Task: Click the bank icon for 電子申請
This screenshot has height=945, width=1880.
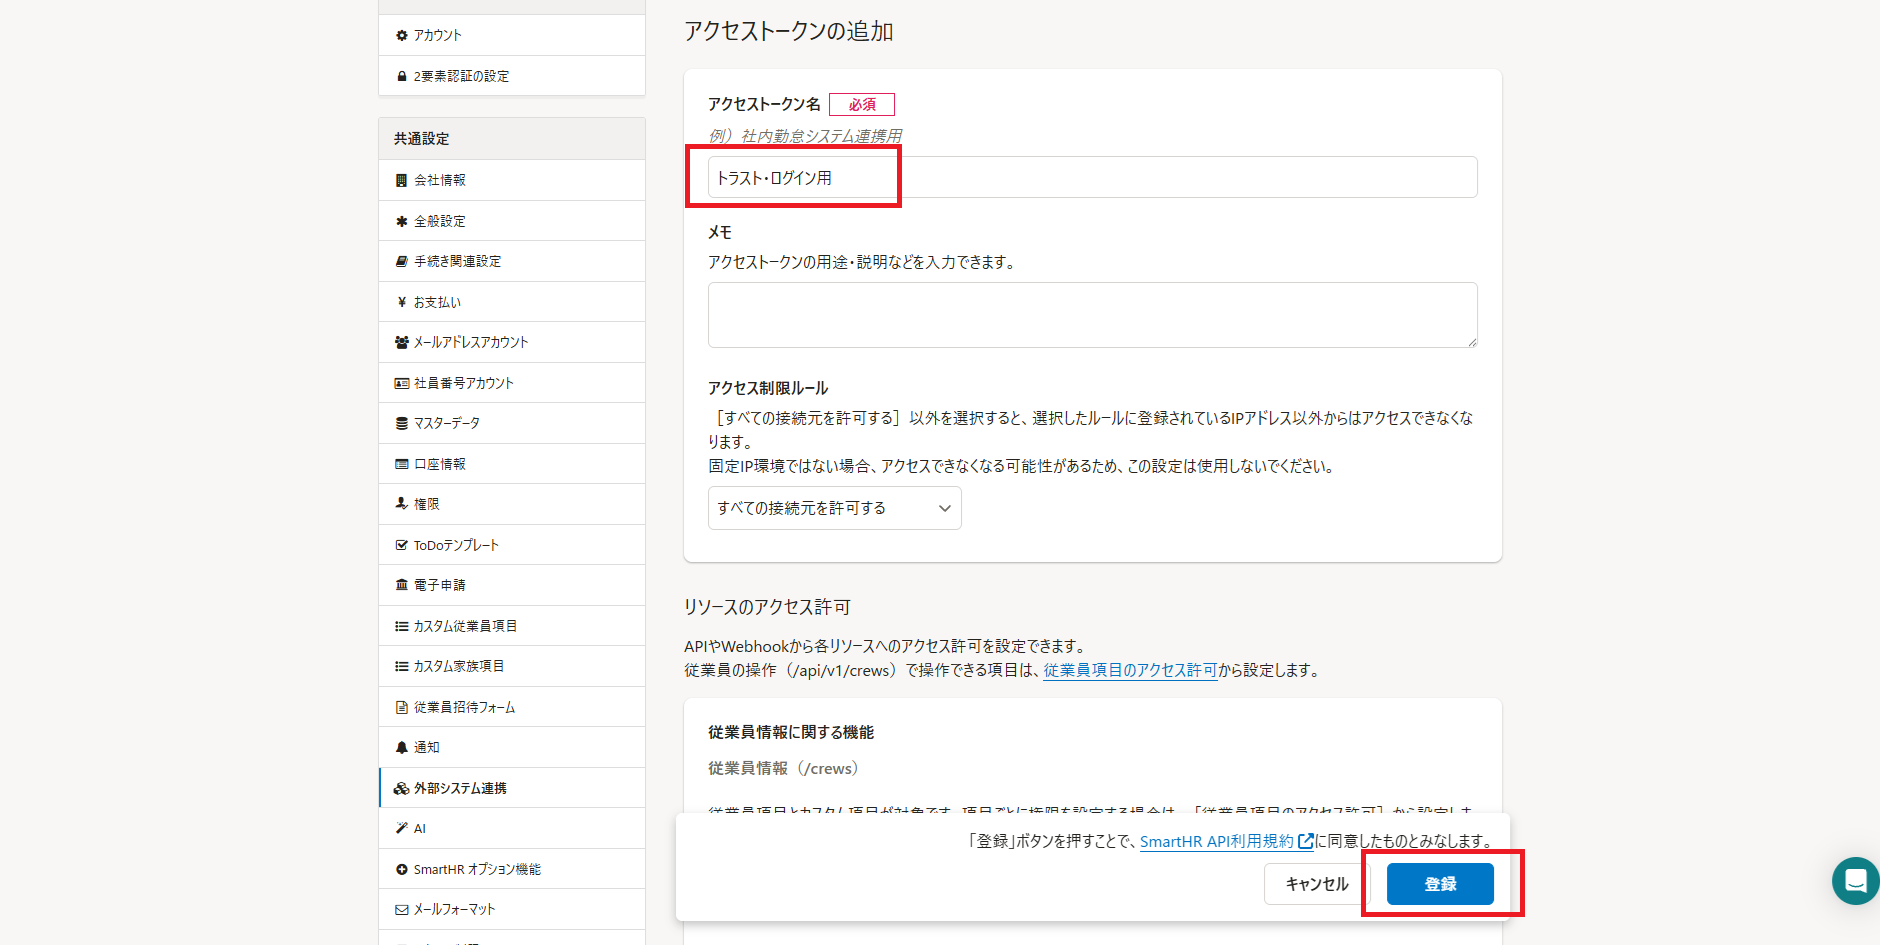Action: (402, 585)
